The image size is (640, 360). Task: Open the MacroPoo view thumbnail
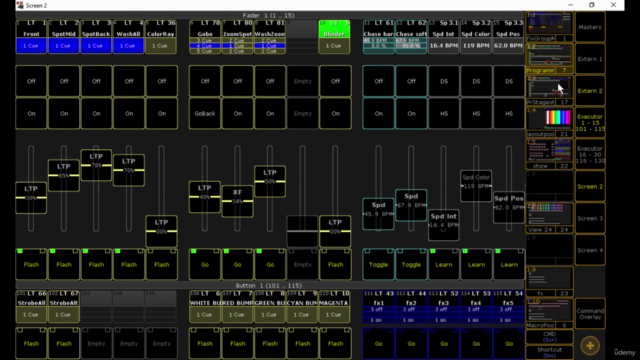click(x=549, y=313)
